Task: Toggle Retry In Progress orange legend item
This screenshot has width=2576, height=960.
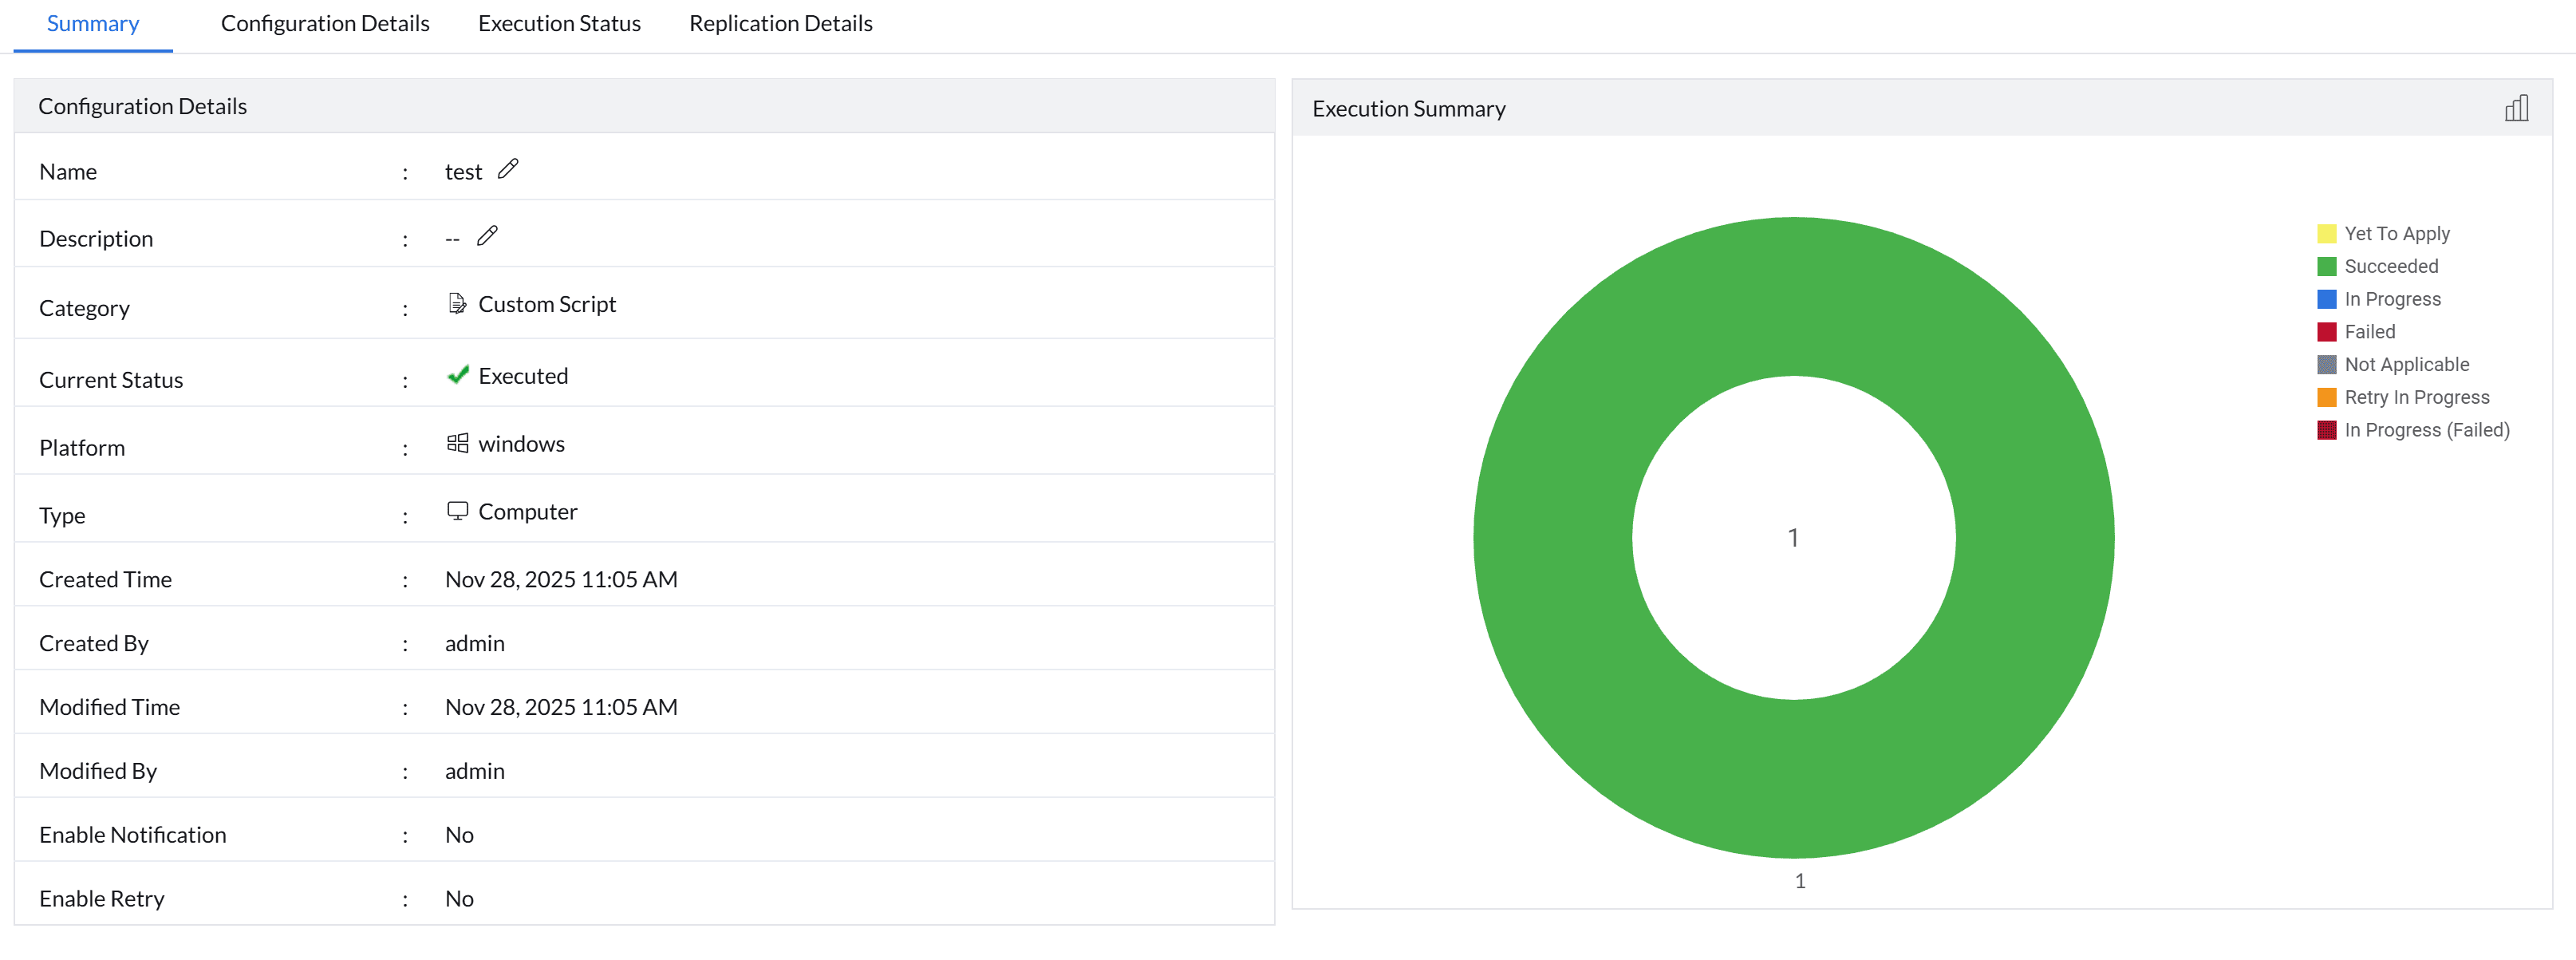Action: tap(2416, 397)
